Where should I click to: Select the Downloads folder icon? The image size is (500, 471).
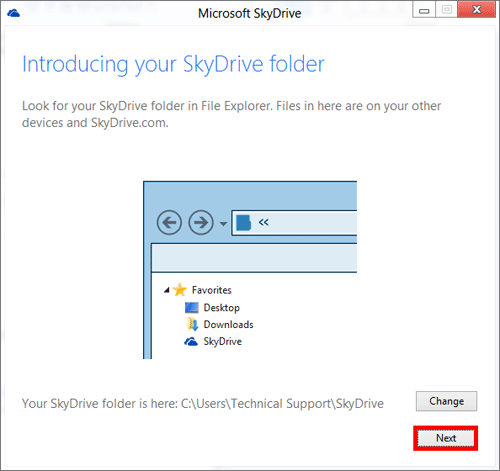click(192, 324)
